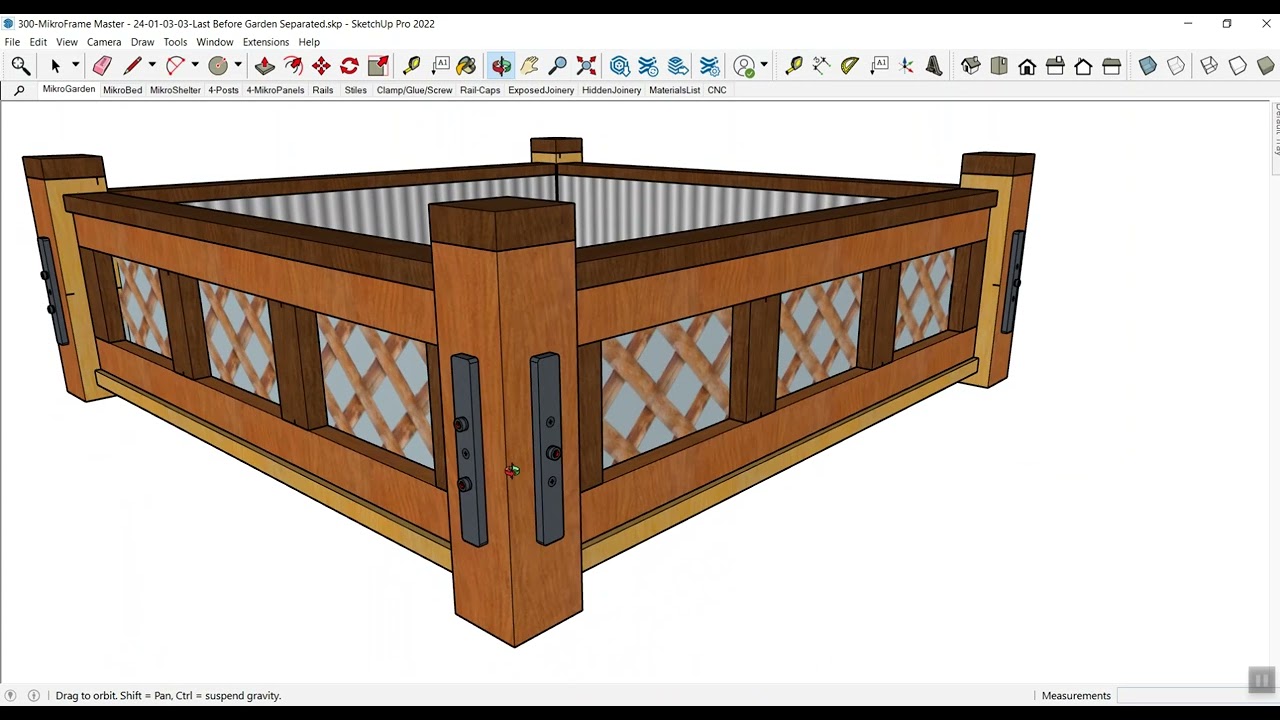Select the Scale tool

coord(378,66)
